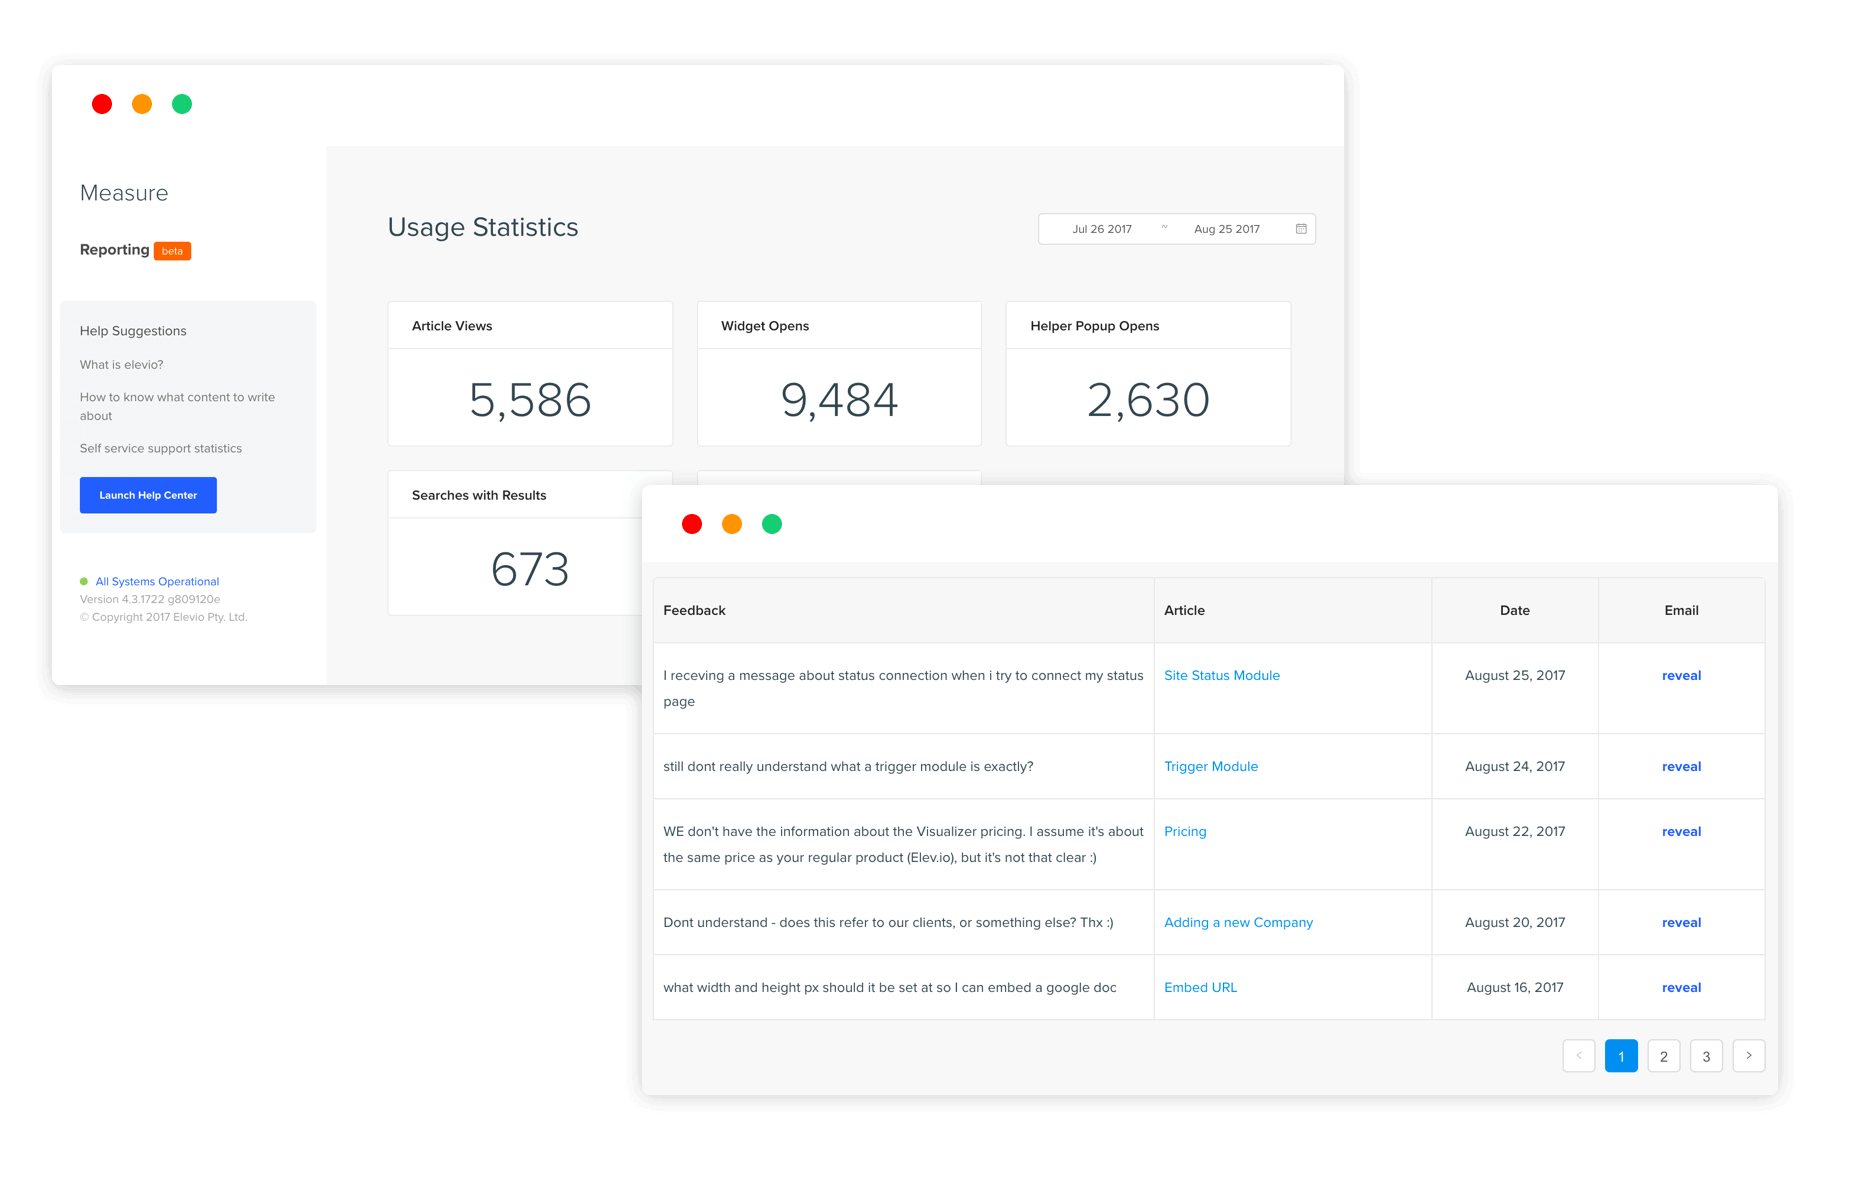
Task: Open What is elevio? help suggestion
Action: pos(122,365)
